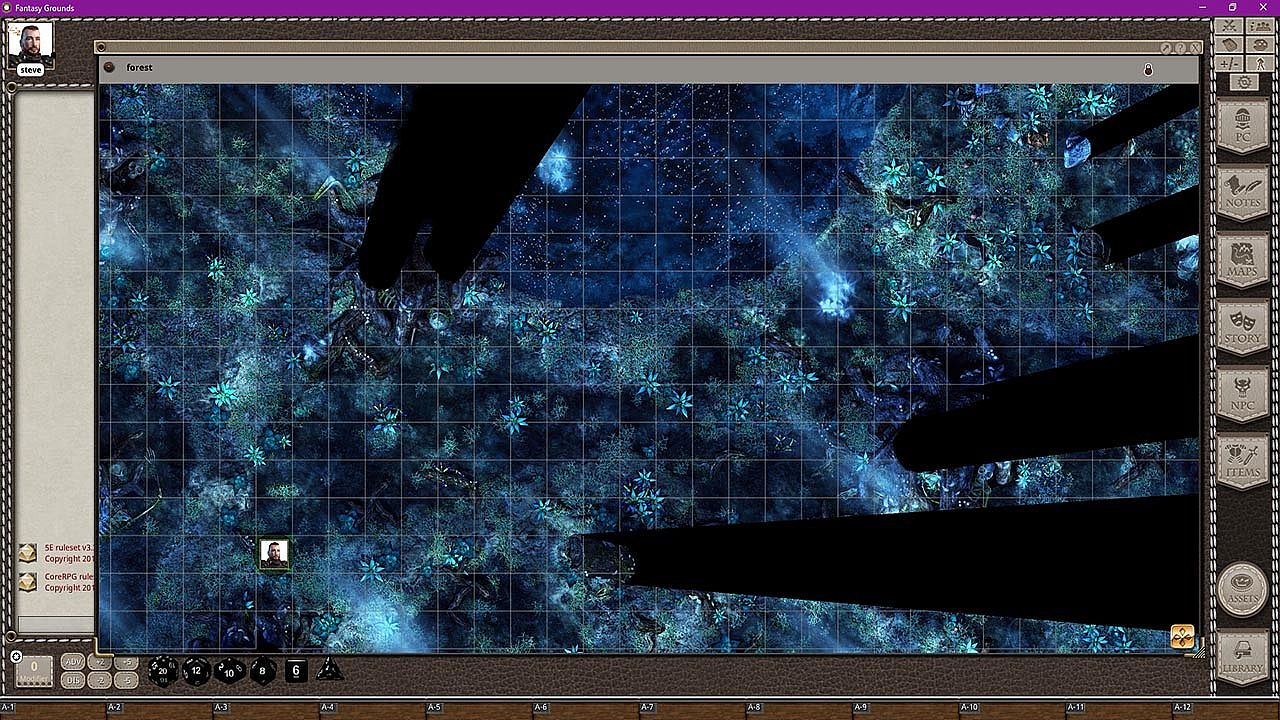The image size is (1280, 720).
Task: Click the forest map lock icon
Action: (x=1148, y=69)
